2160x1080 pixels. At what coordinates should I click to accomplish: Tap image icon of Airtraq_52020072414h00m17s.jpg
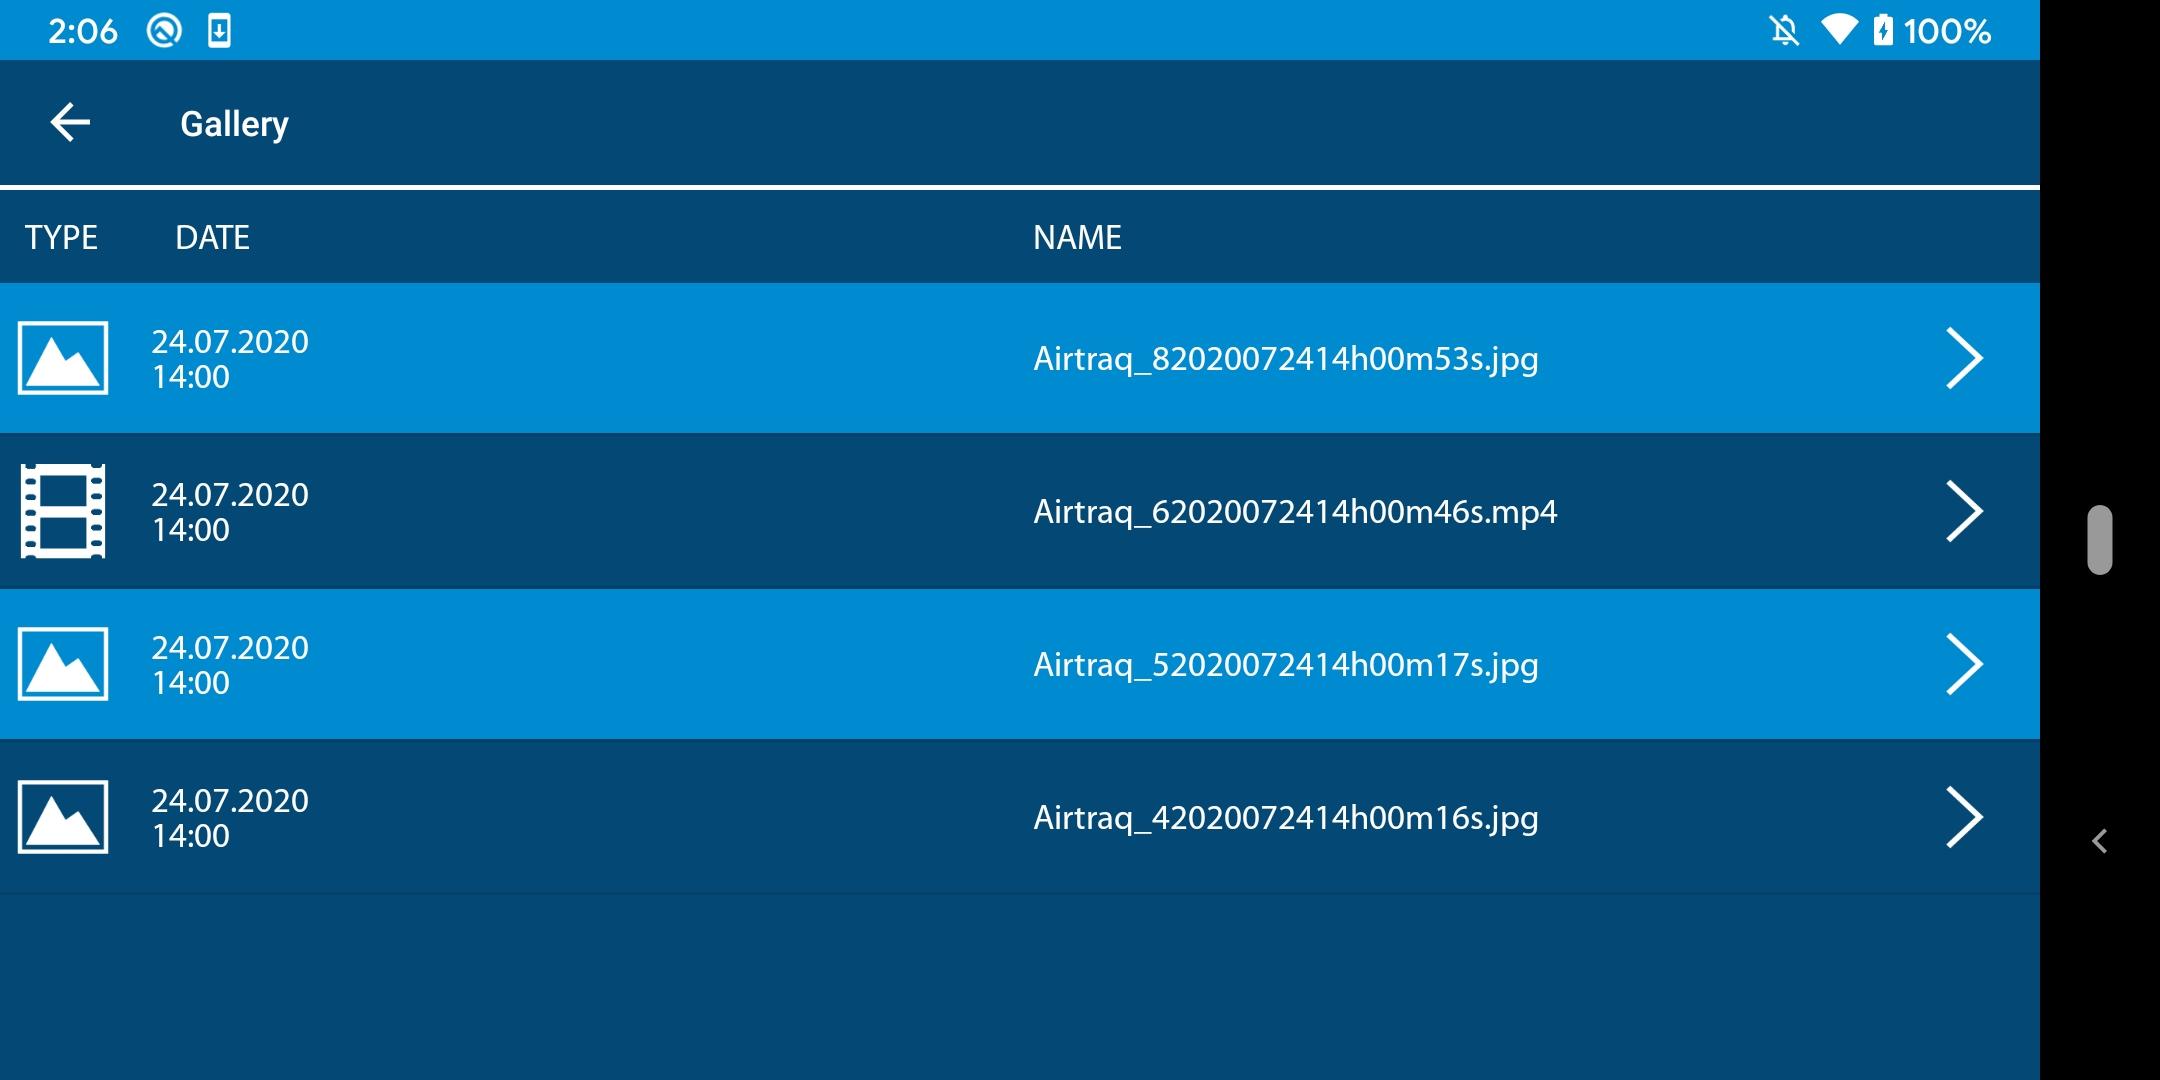63,664
